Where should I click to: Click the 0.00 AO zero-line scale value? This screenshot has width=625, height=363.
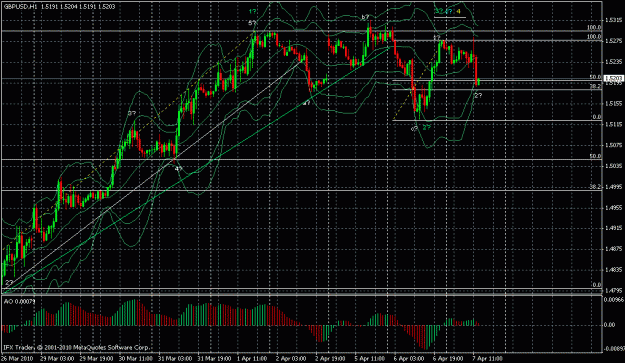[609, 325]
